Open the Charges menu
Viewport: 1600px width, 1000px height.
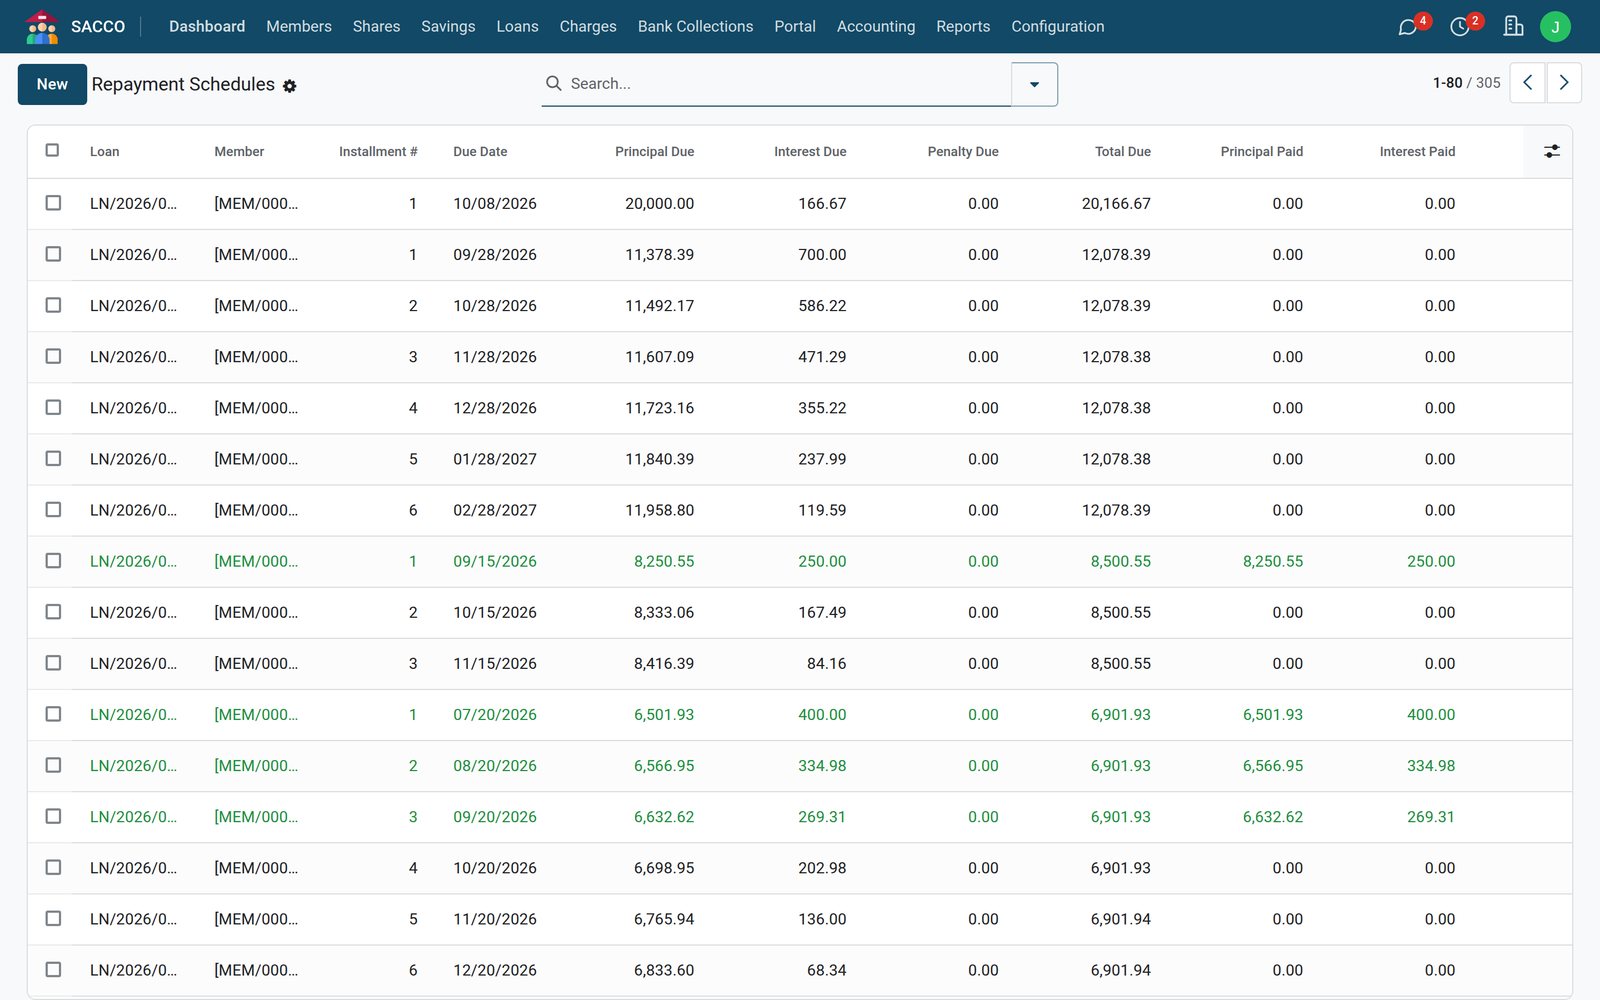[x=588, y=27]
